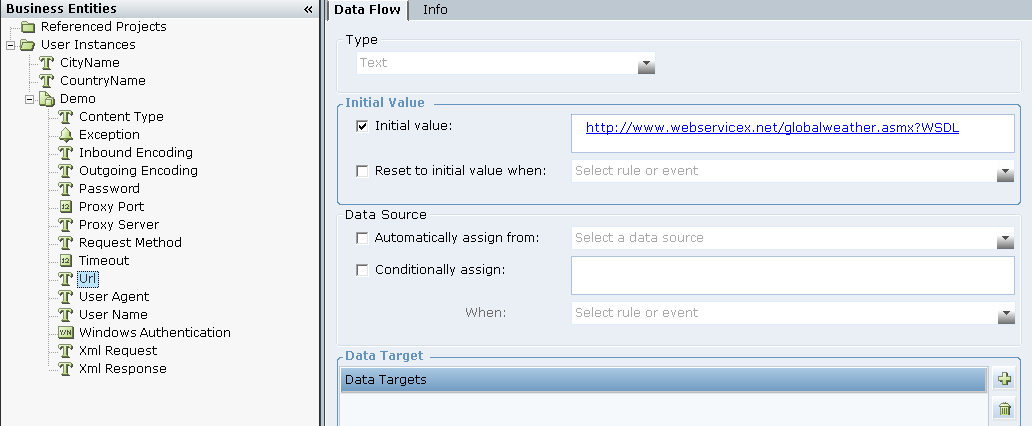Switch to the Info tab
Viewport: 1032px width, 426px height.
pos(435,10)
